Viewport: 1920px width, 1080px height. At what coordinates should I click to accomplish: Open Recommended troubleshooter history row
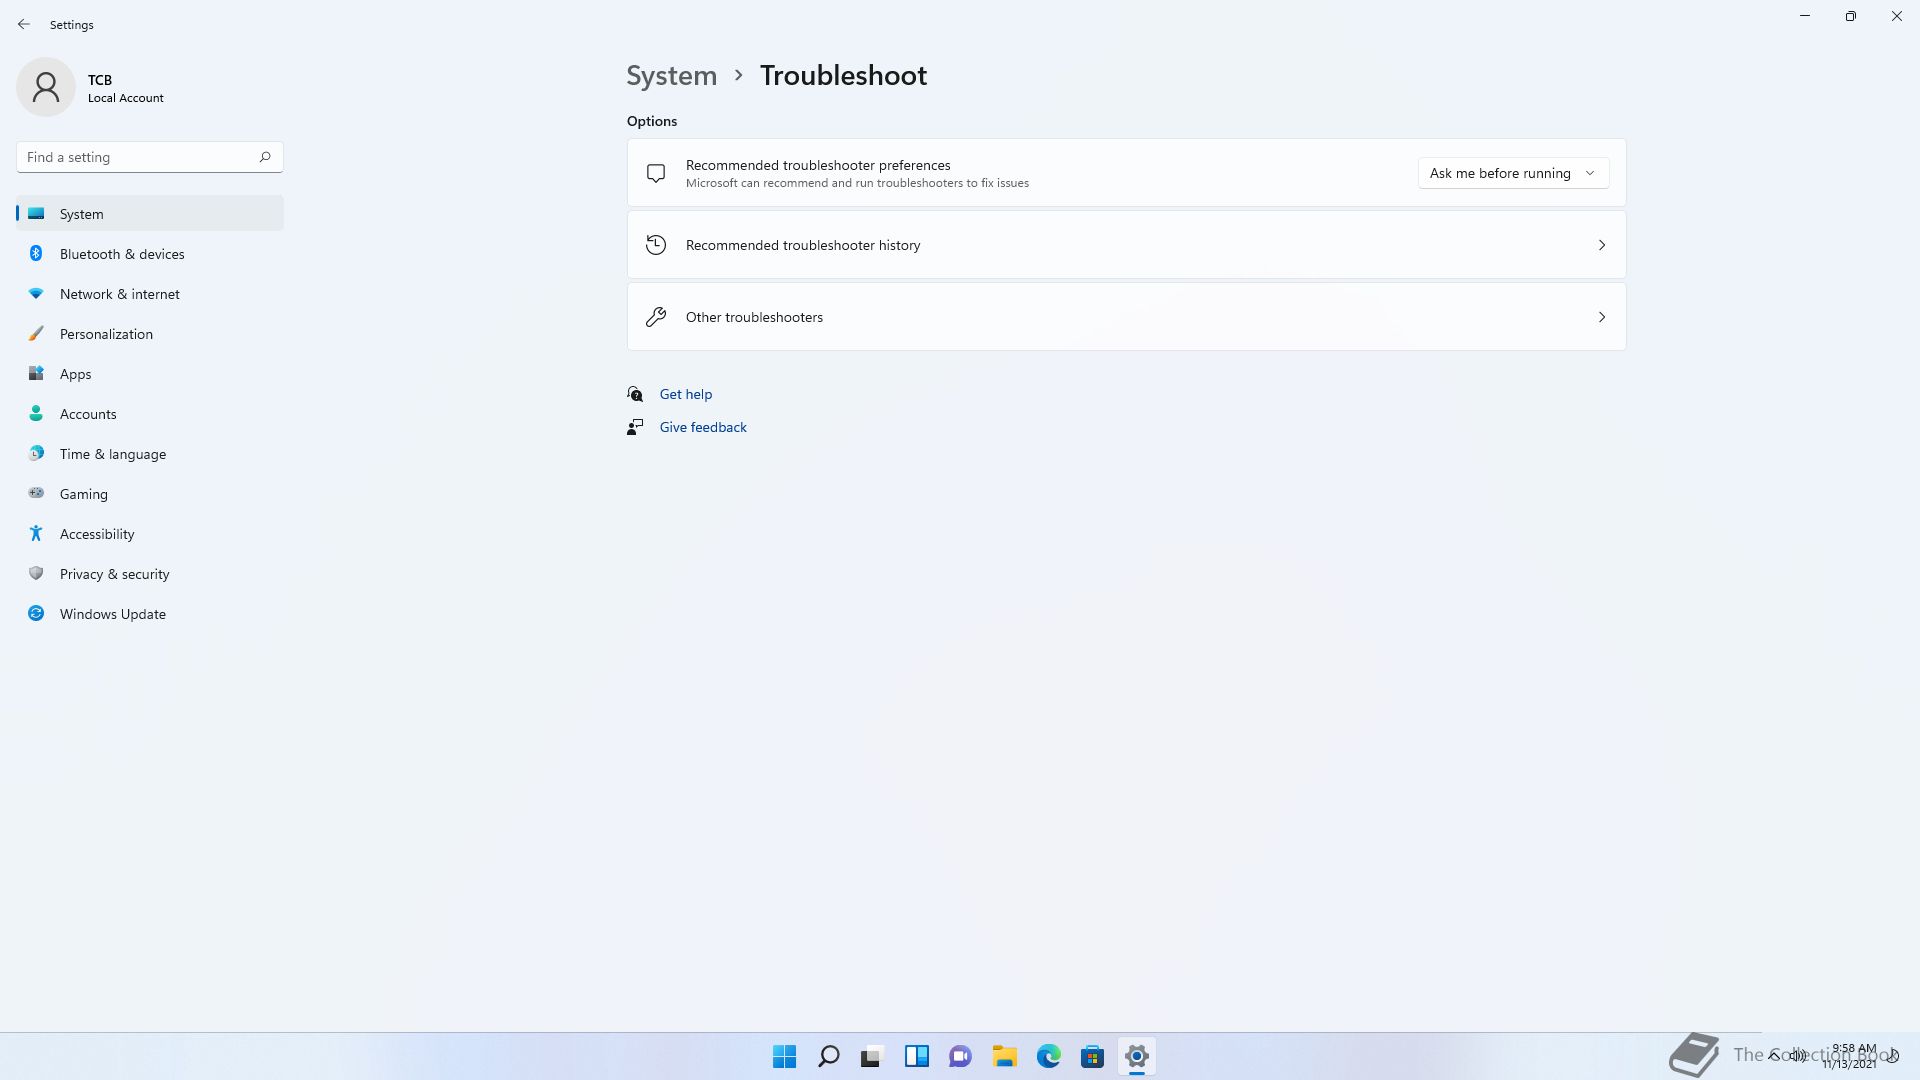[x=1126, y=245]
